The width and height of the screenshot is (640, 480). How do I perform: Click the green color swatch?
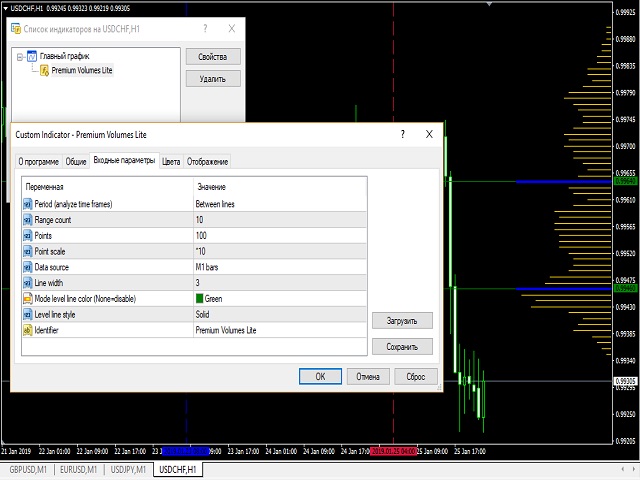(x=200, y=299)
